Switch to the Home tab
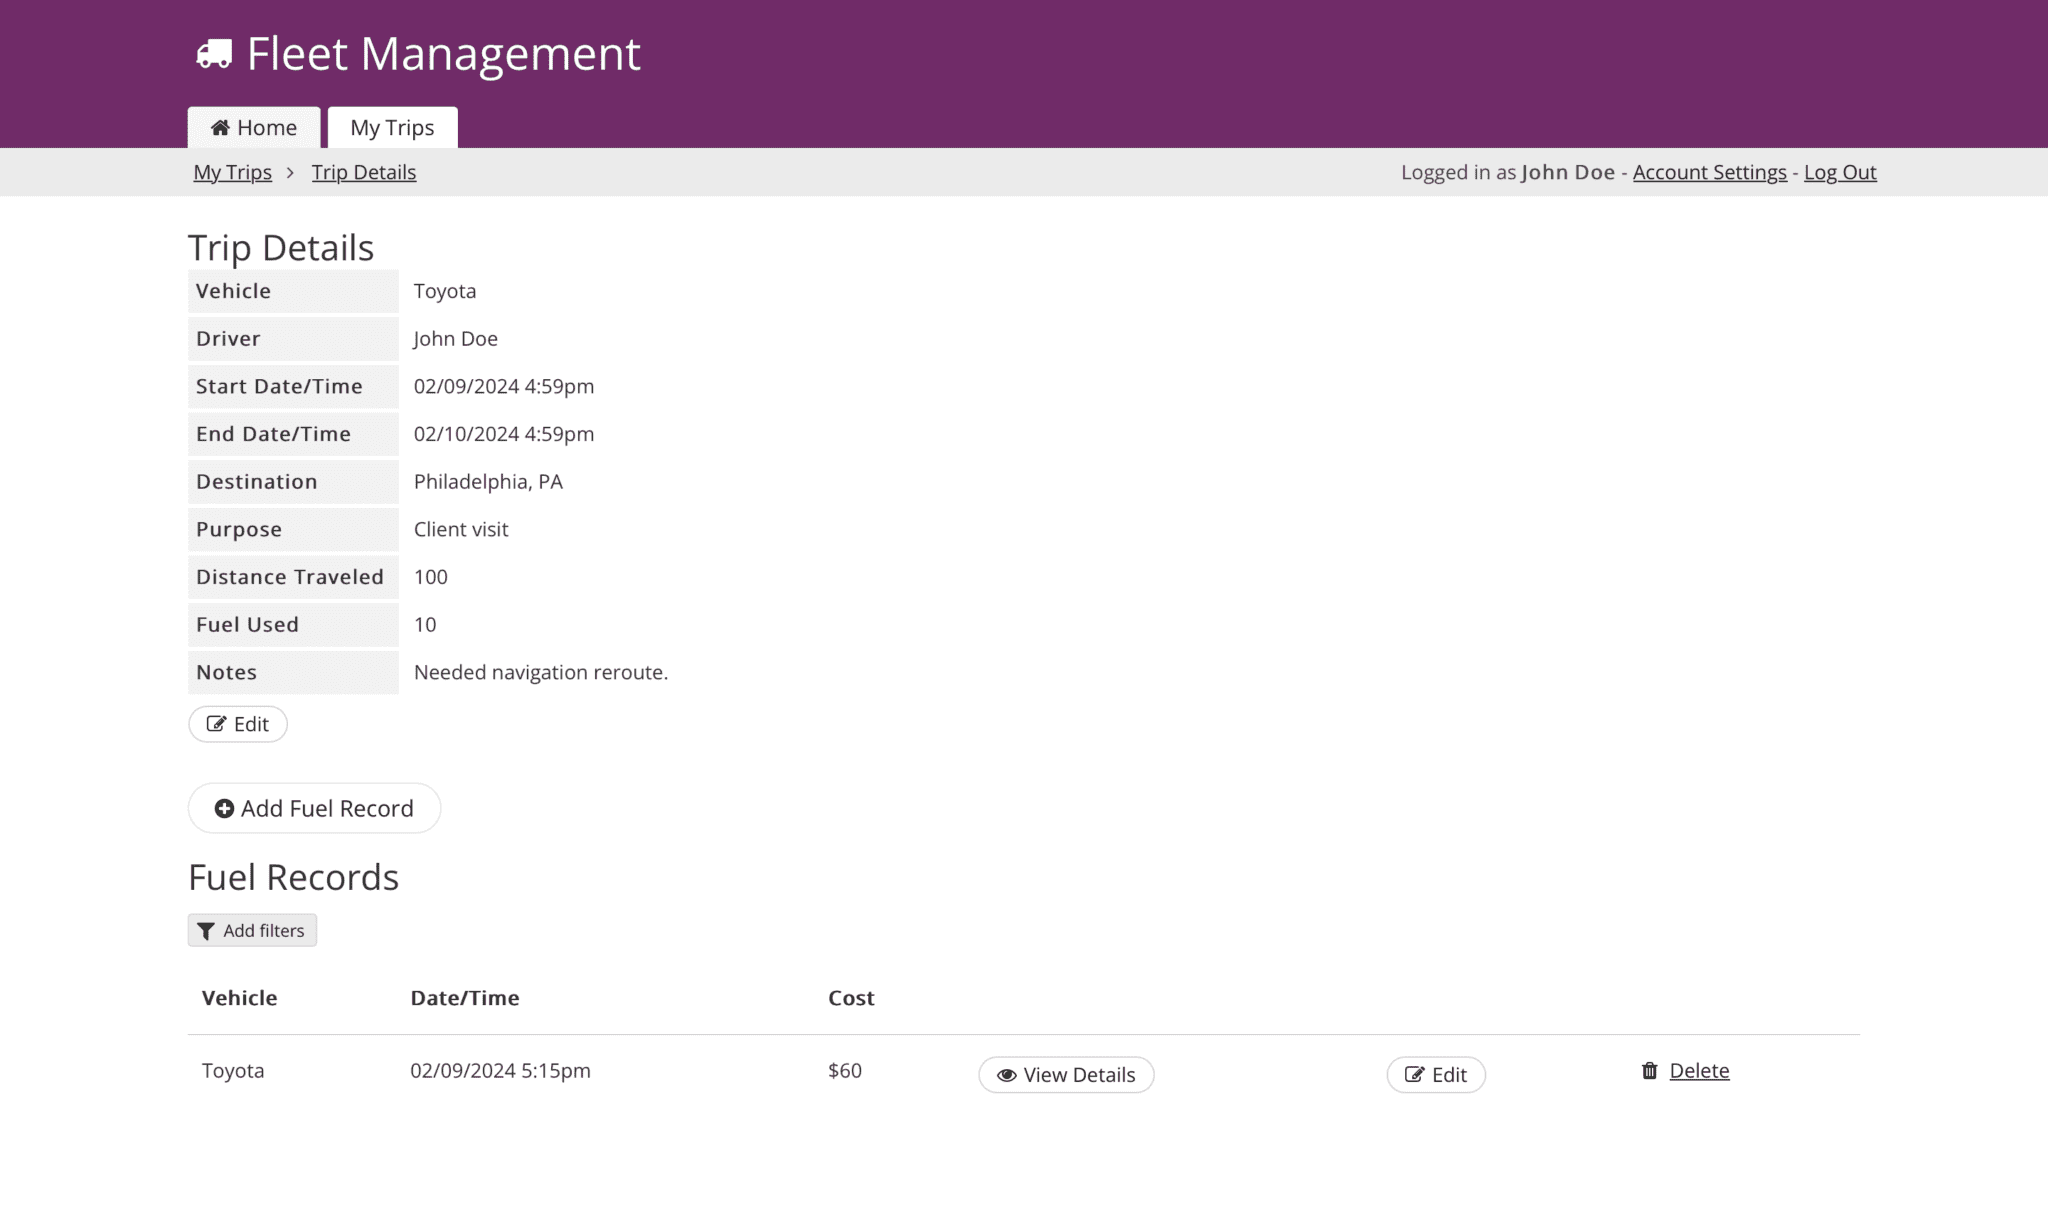The width and height of the screenshot is (2048, 1205). pyautogui.click(x=253, y=127)
